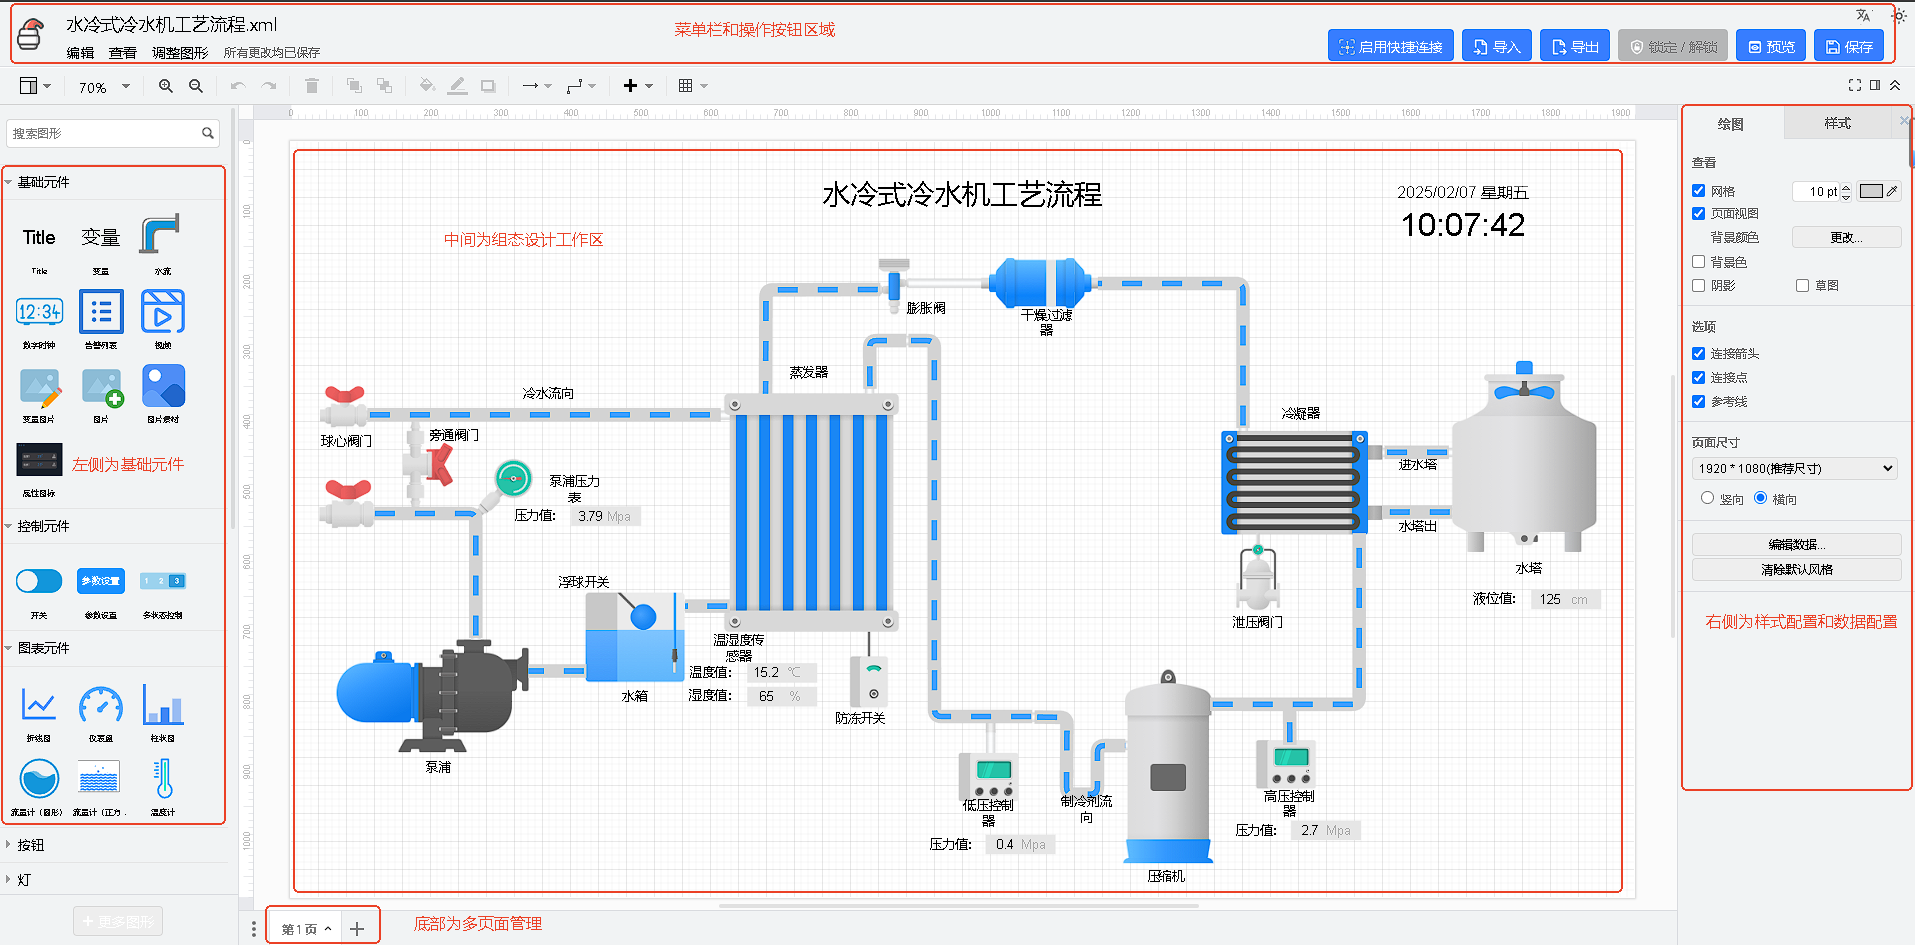1915x945 pixels.
Task: Select the 竖向 portrait radio button
Action: pyautogui.click(x=1707, y=498)
